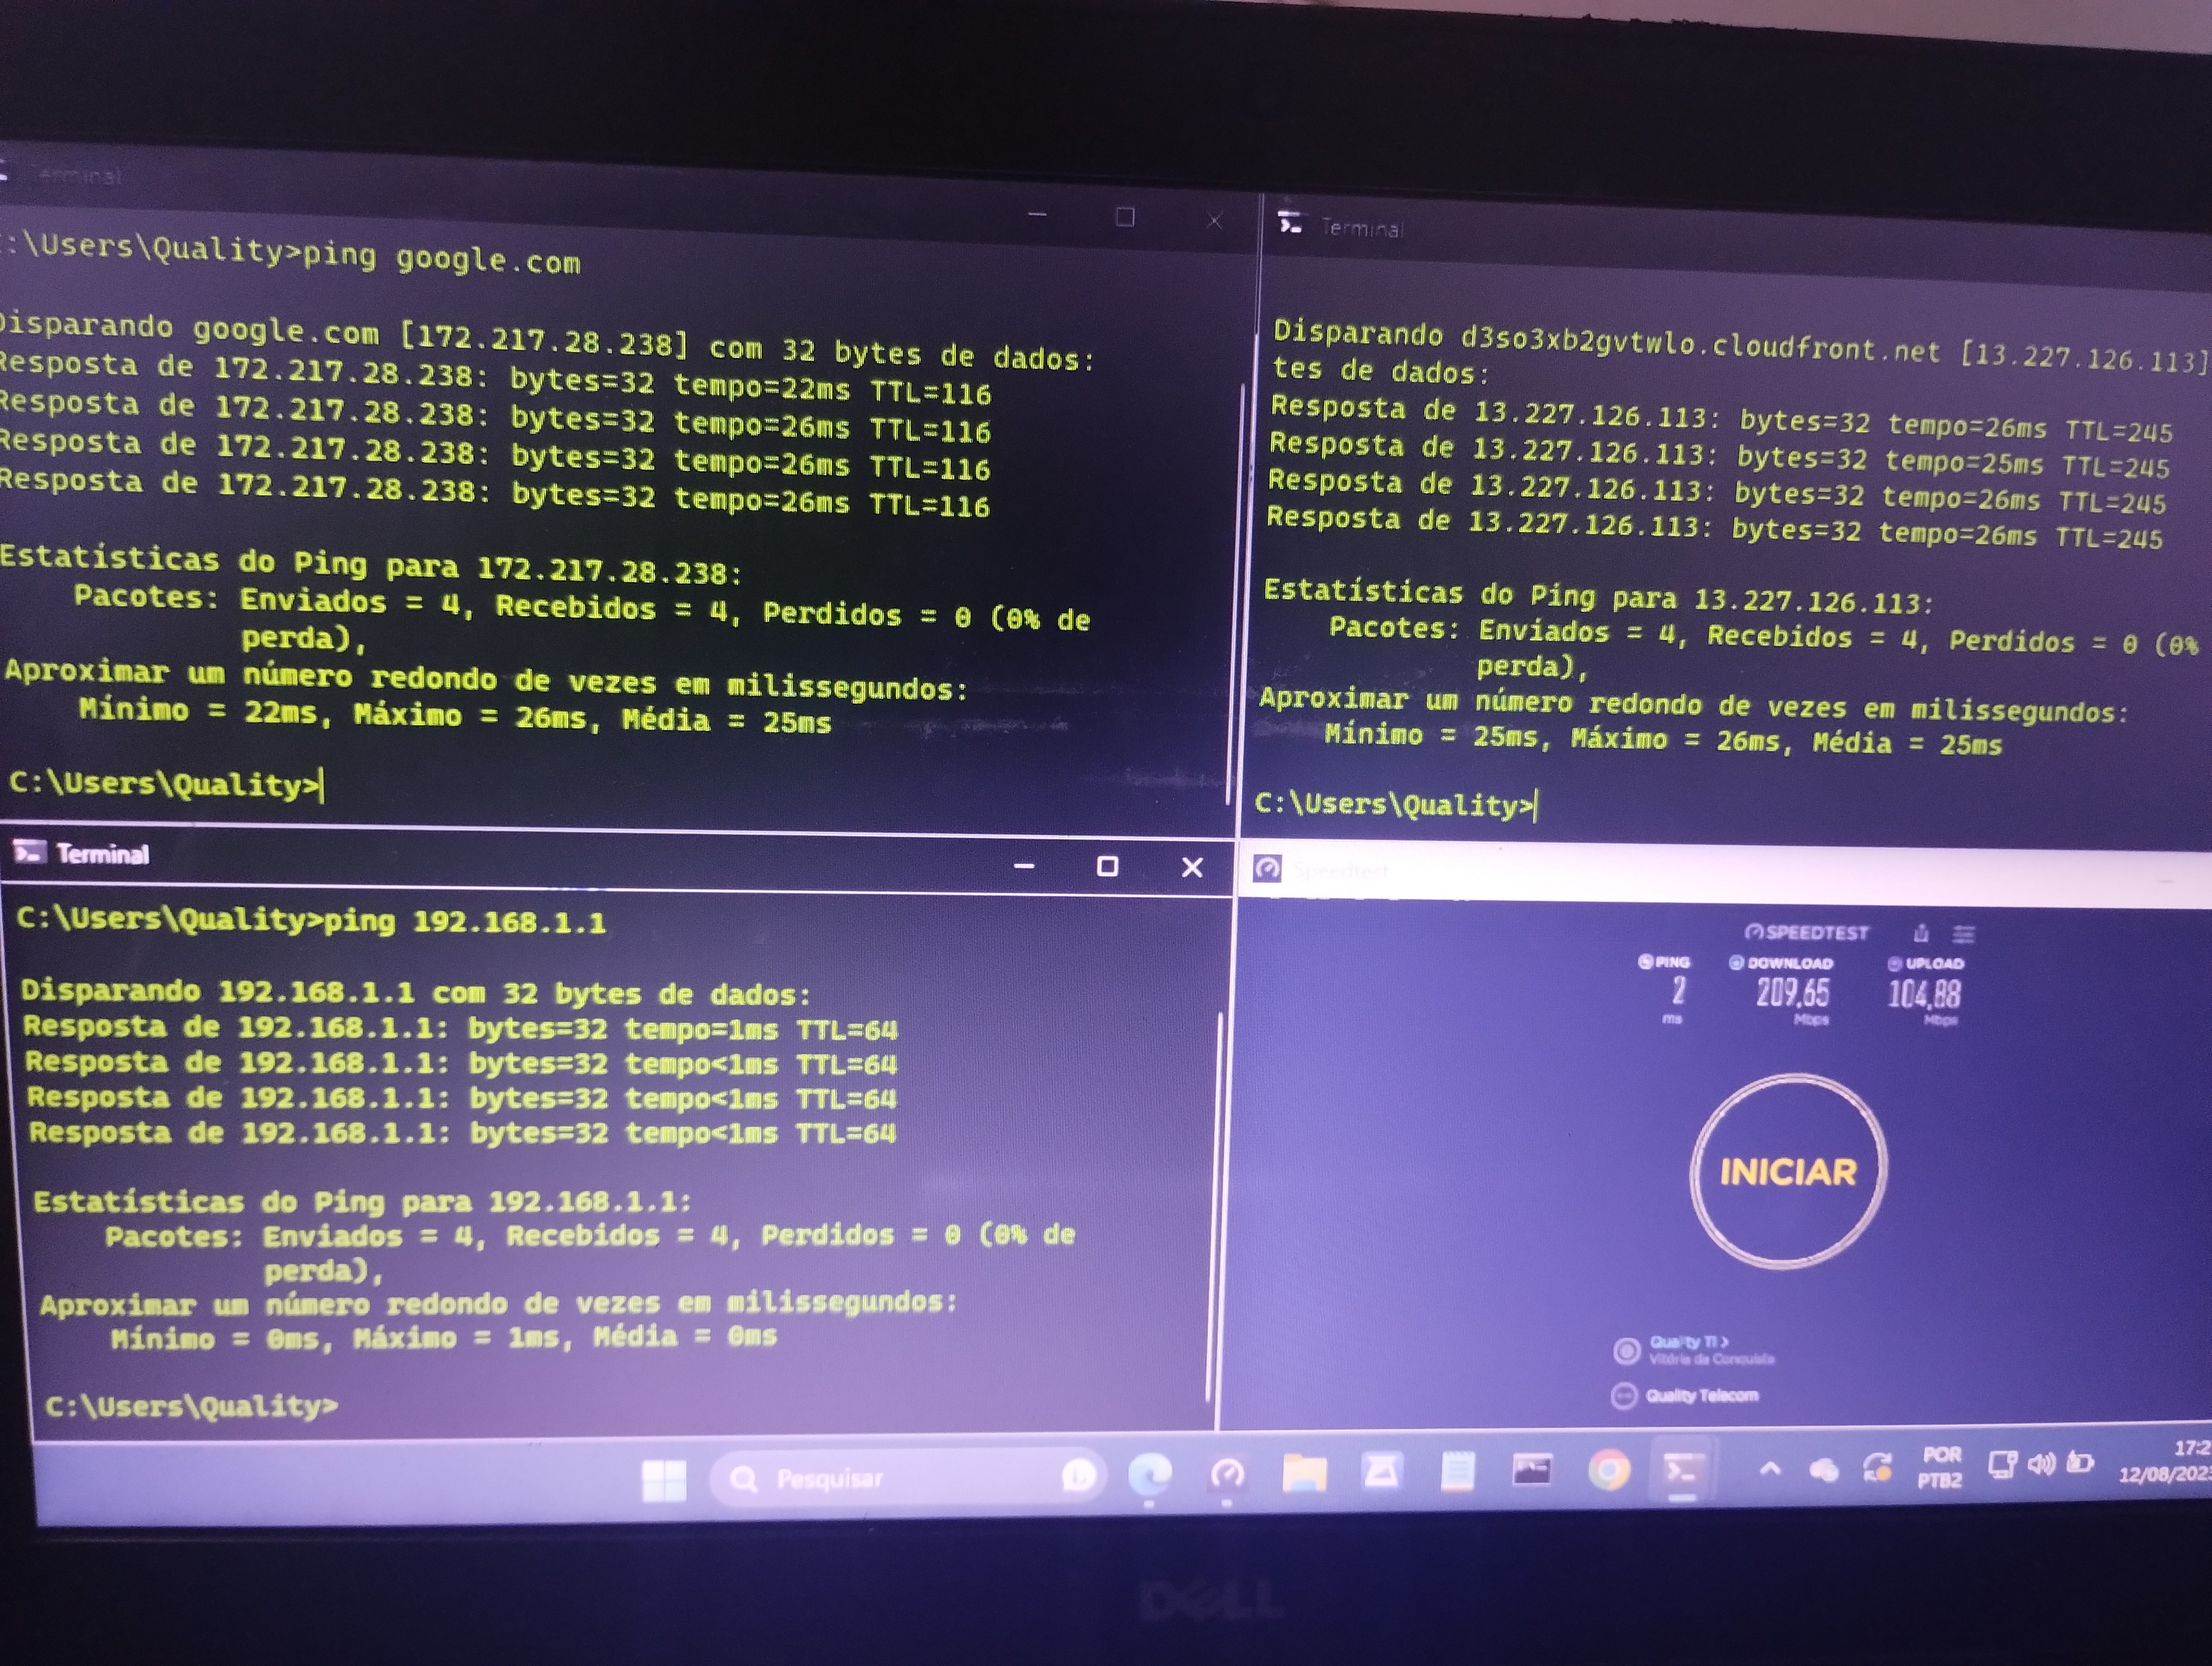Image resolution: width=2212 pixels, height=1666 pixels.
Task: Click the Speedtest logo header
Action: point(1807,932)
